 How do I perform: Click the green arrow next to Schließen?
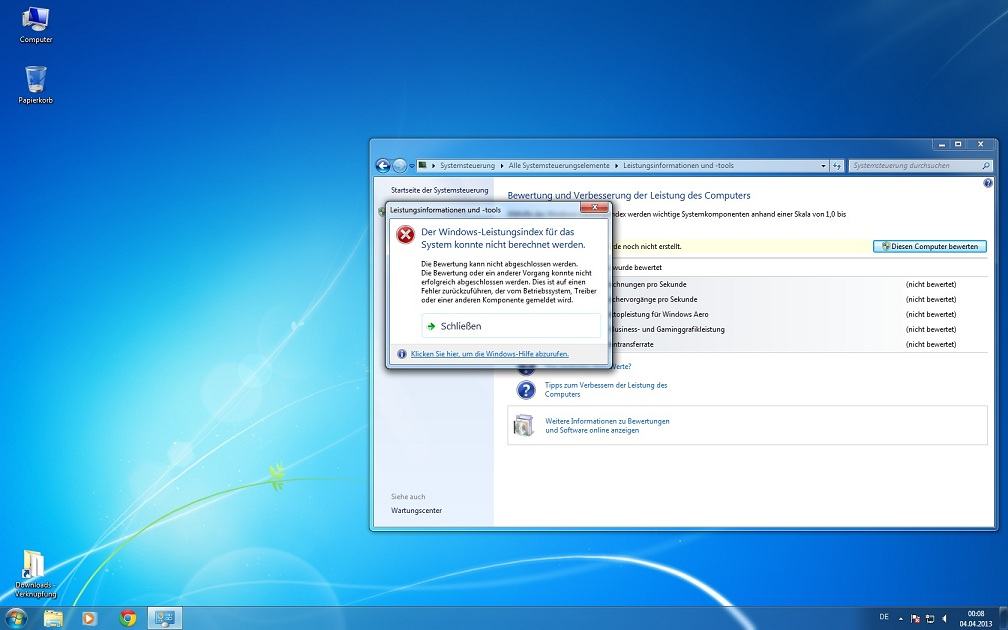(431, 326)
